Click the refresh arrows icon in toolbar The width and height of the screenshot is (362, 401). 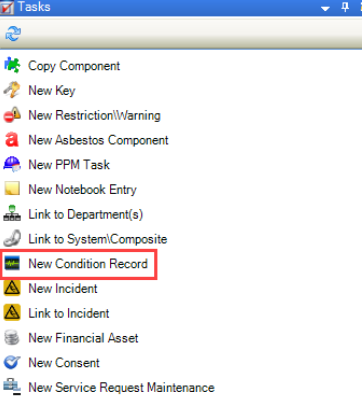point(13,34)
